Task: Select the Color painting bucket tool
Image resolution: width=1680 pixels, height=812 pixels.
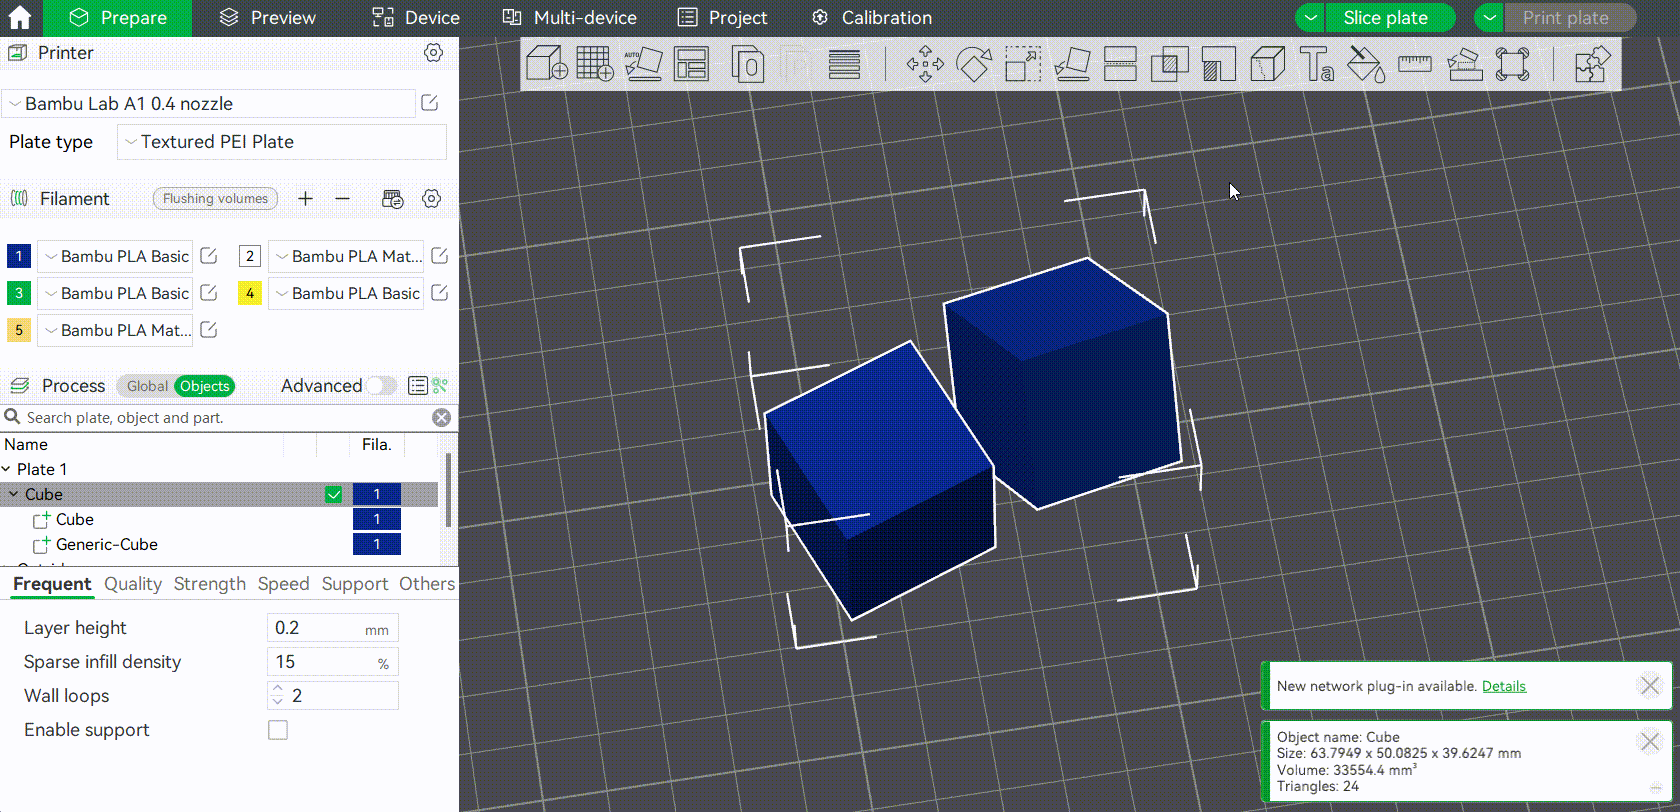Action: click(1366, 64)
